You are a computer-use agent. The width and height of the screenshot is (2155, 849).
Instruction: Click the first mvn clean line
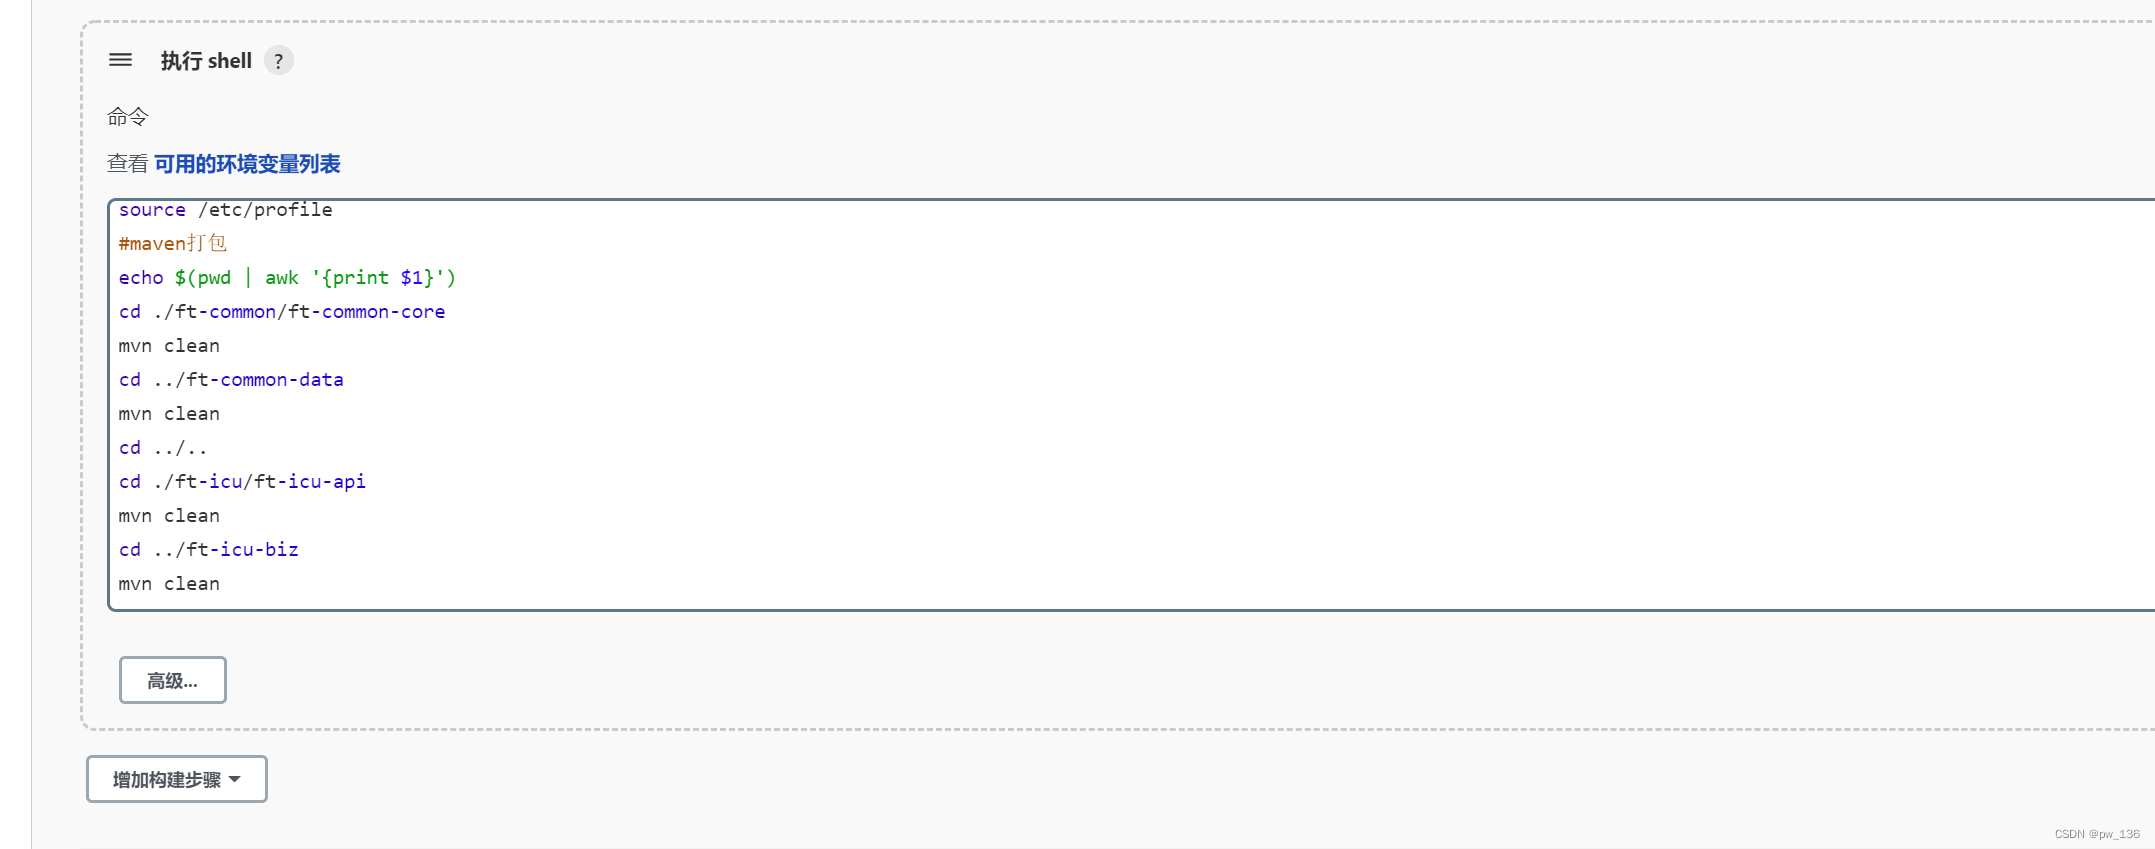click(169, 345)
